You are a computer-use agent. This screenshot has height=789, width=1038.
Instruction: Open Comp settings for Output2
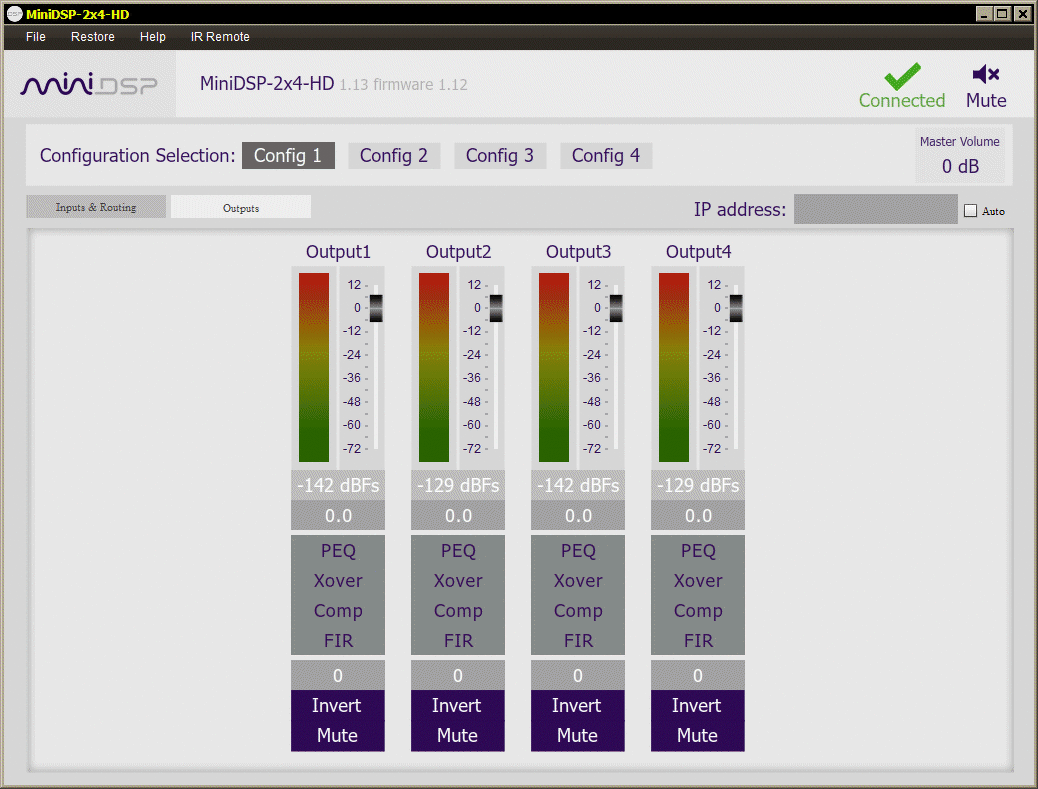(x=457, y=611)
